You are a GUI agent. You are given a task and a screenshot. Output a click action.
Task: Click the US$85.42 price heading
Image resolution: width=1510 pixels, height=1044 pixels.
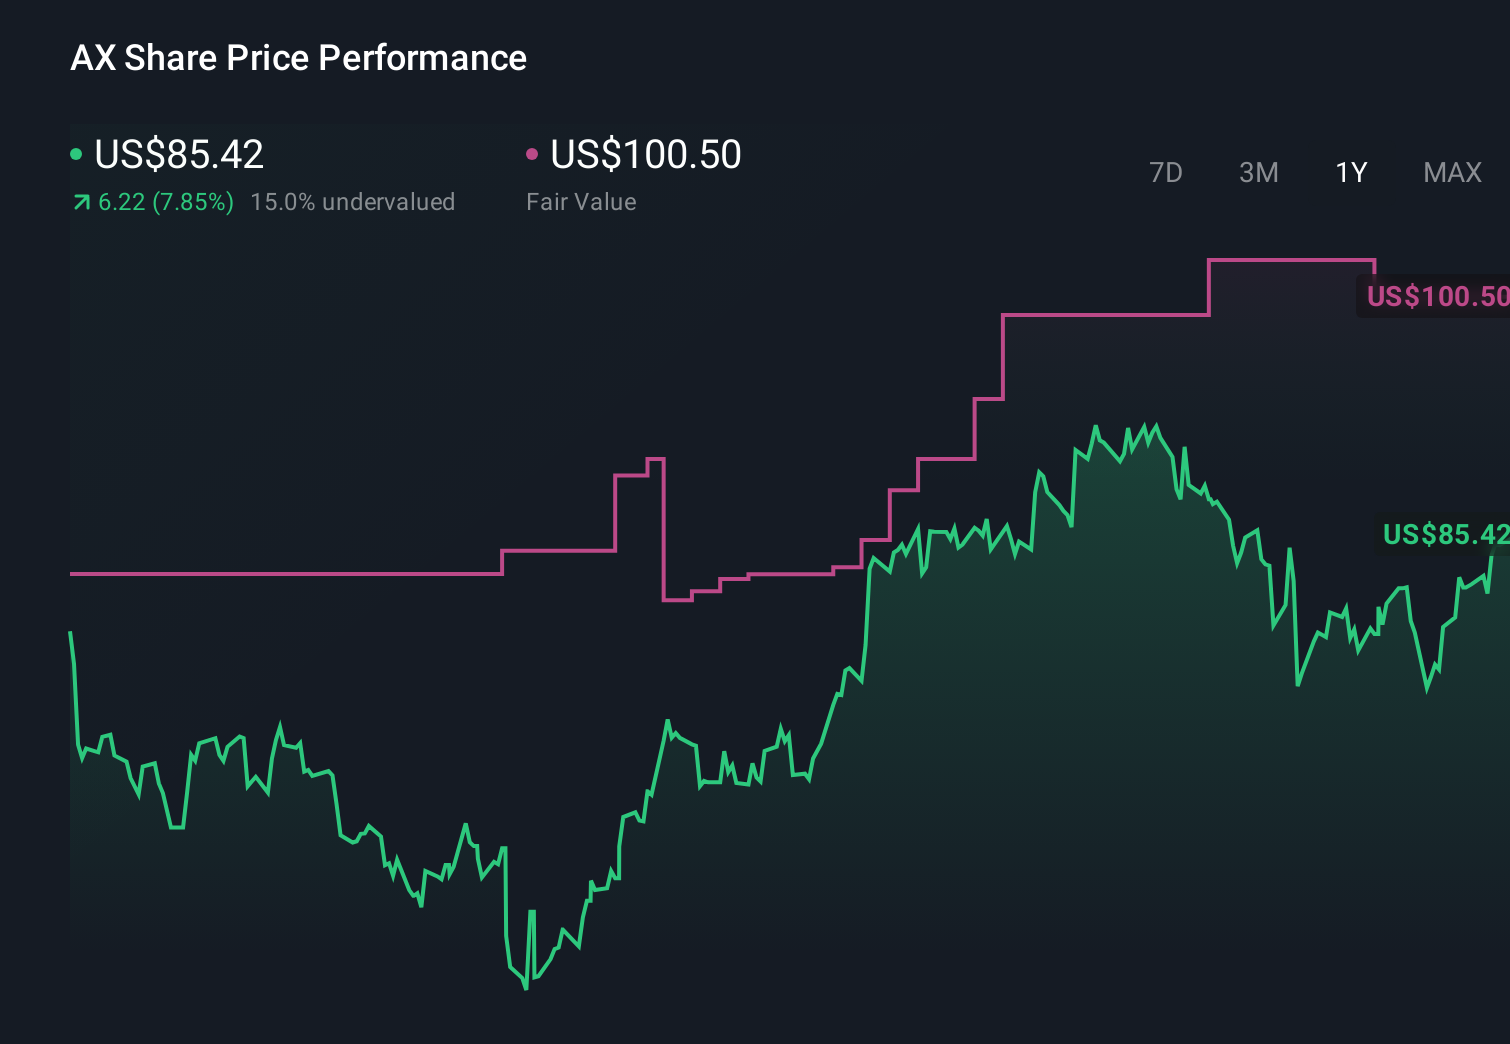coord(178,155)
